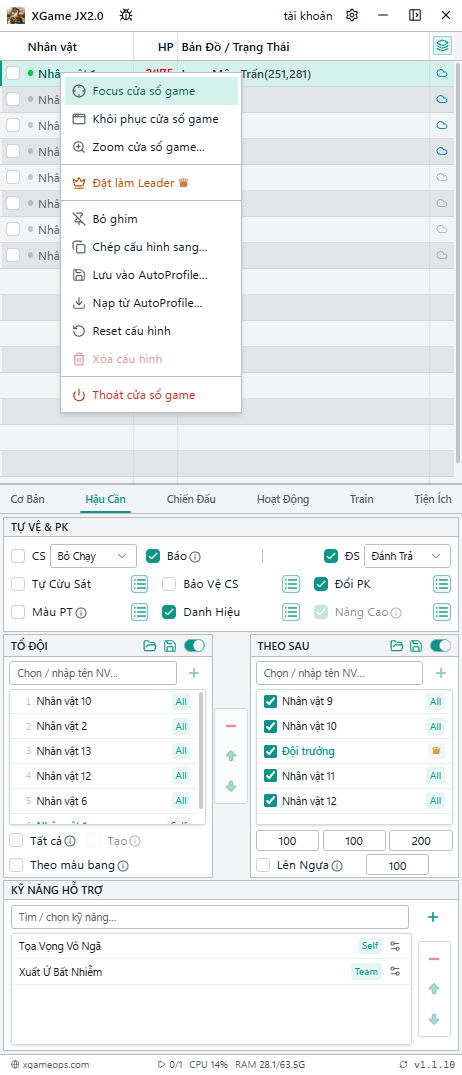This screenshot has height=1075, width=462.
Task: Toggle the side panel layout icon
Action: (415, 15)
